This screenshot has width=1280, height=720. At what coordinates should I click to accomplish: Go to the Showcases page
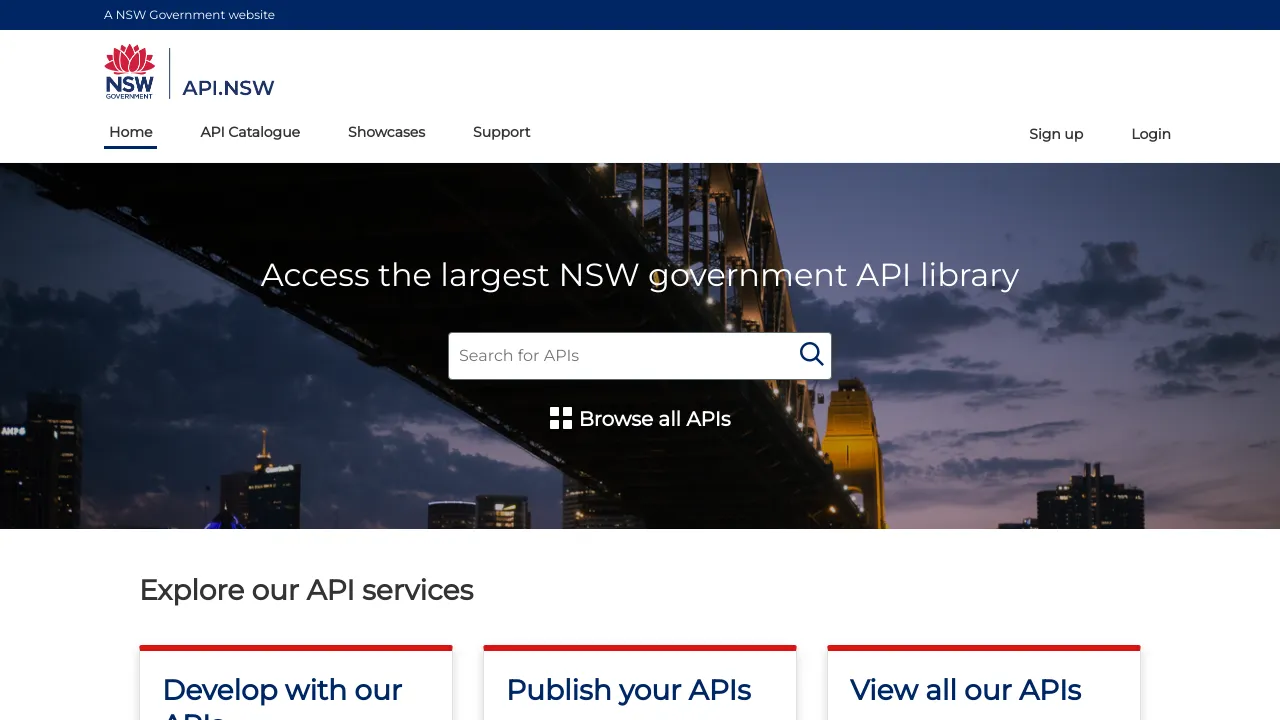(387, 132)
